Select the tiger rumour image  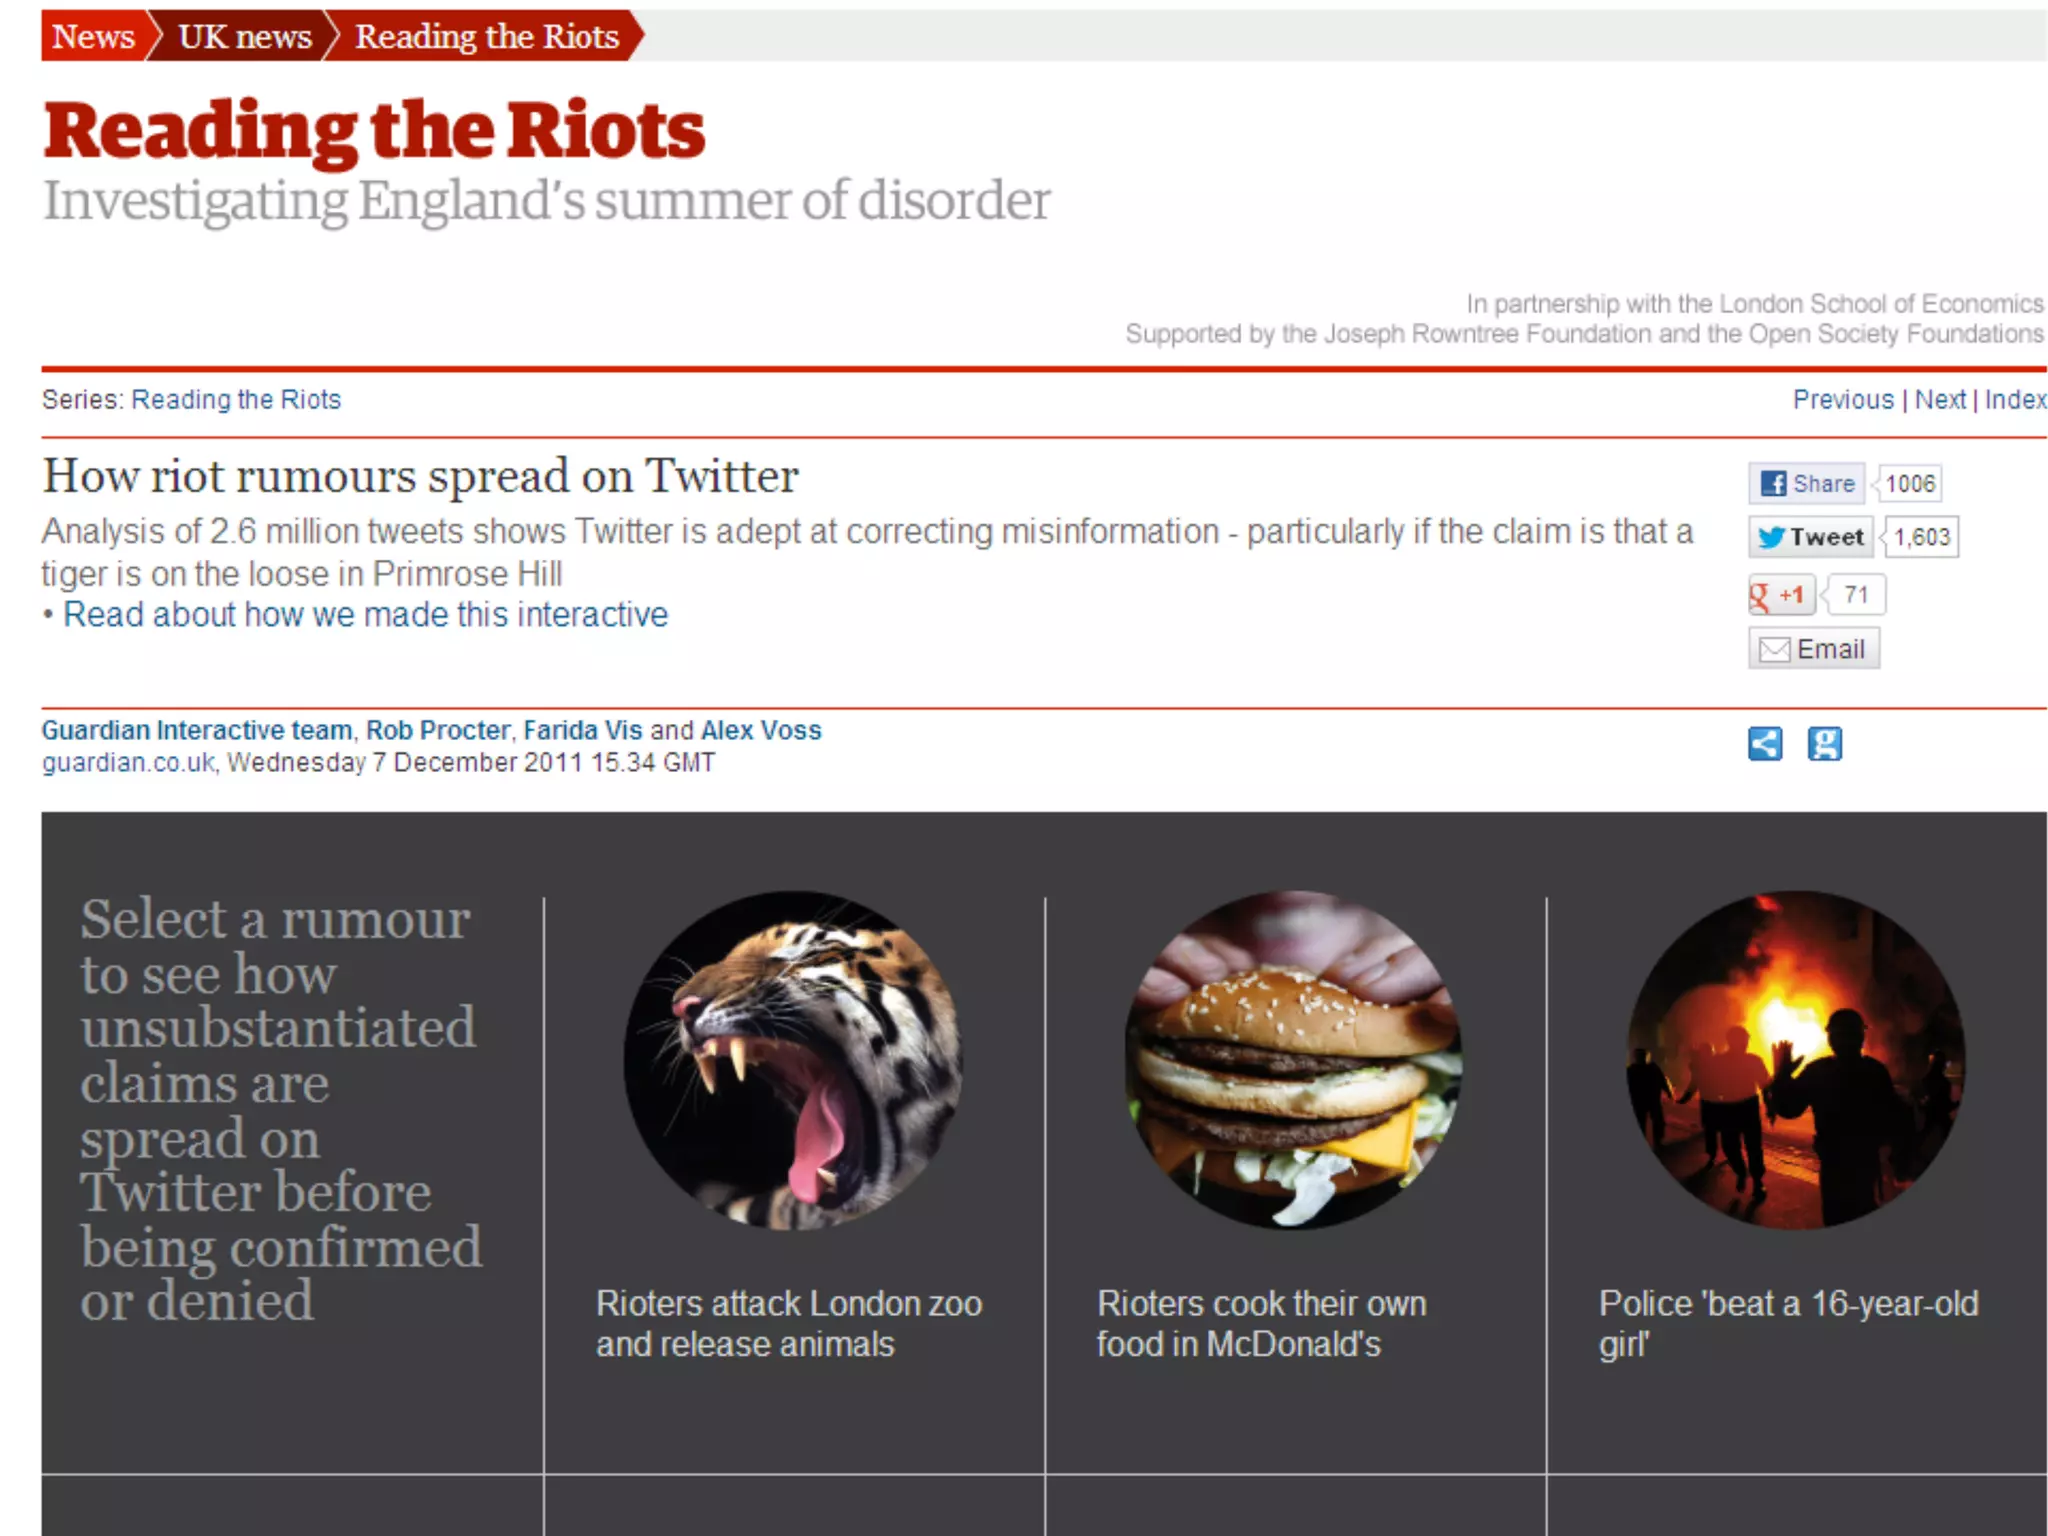pos(793,1060)
